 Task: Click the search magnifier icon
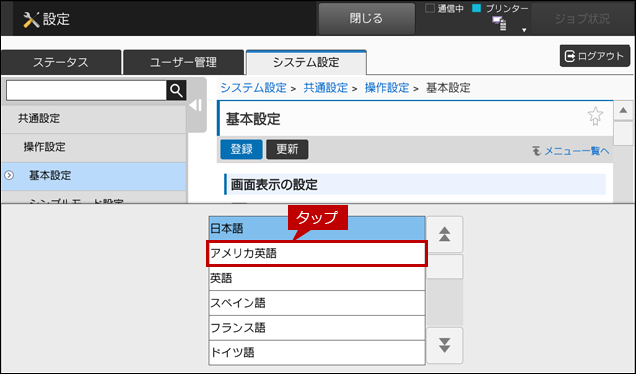176,90
